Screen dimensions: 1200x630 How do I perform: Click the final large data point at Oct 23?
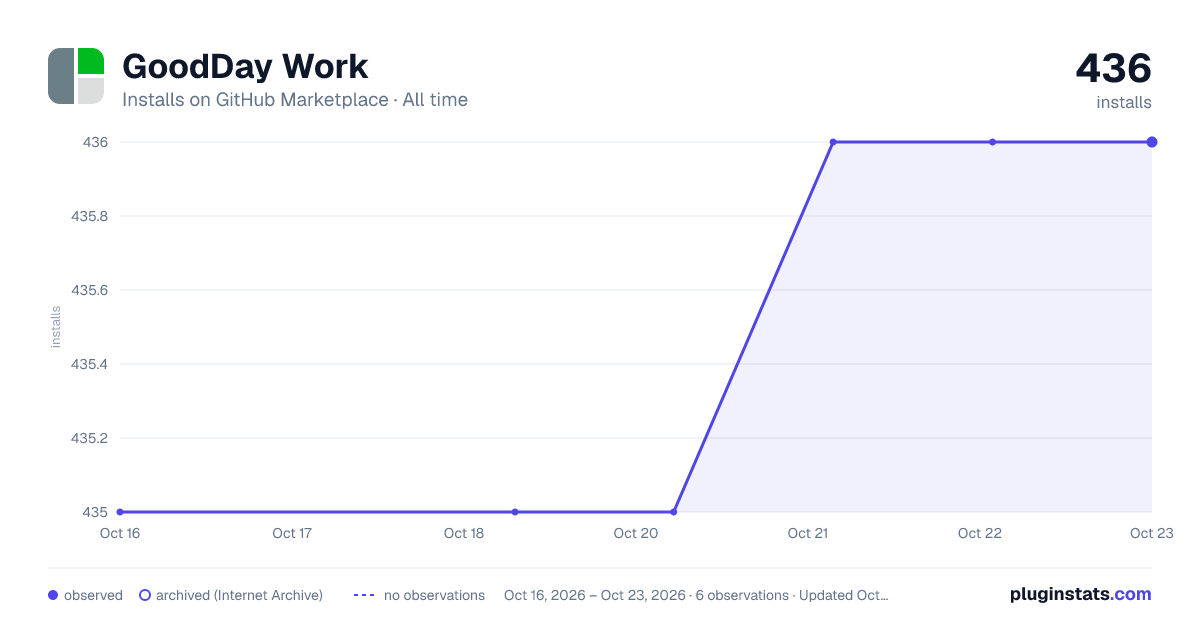tap(1152, 142)
